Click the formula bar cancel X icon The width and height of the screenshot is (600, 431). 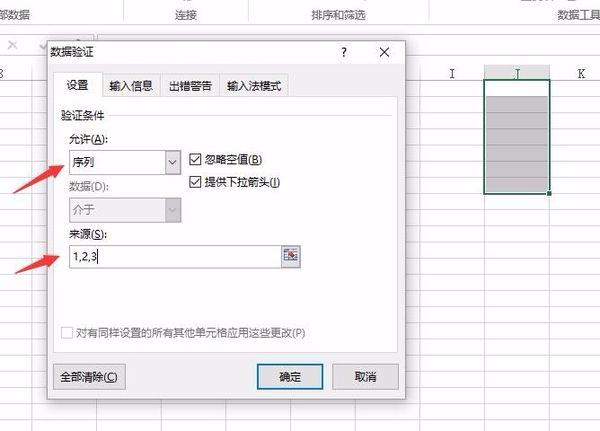pyautogui.click(x=12, y=45)
